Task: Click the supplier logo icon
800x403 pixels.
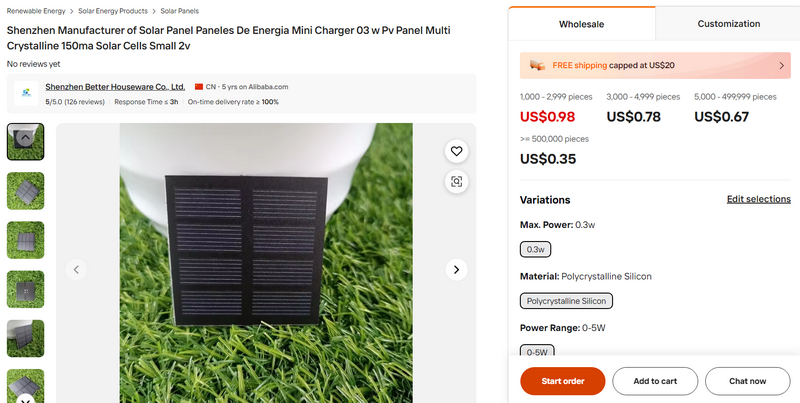Action: (25, 94)
